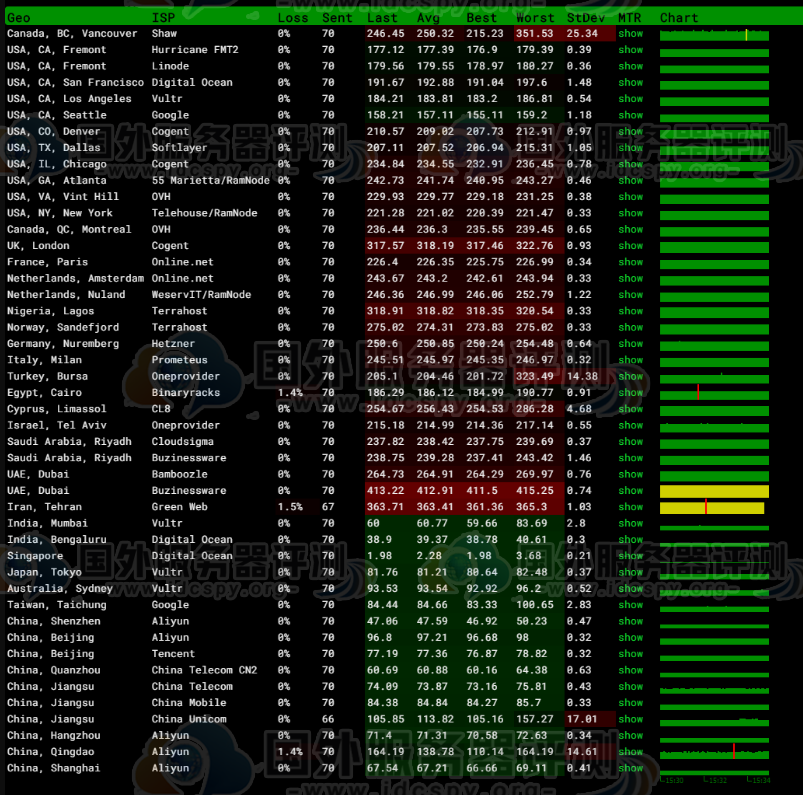
Task: Click the 'Softlayer' ISP cell for Dallas
Action: click(x=179, y=148)
